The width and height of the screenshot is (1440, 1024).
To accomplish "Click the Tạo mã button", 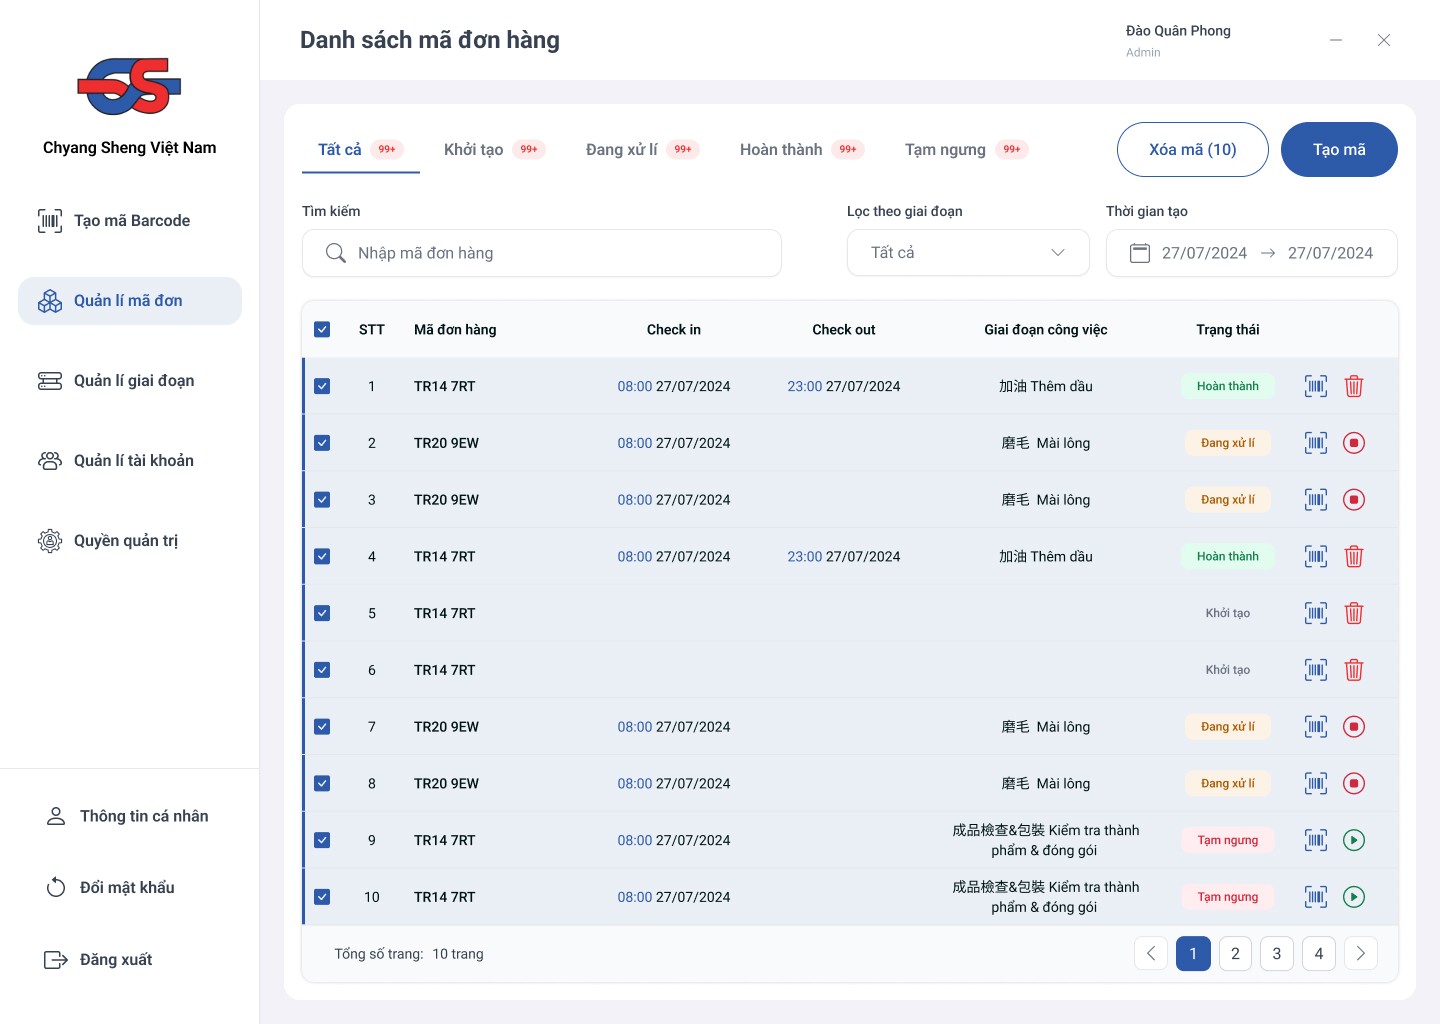I will coord(1339,150).
